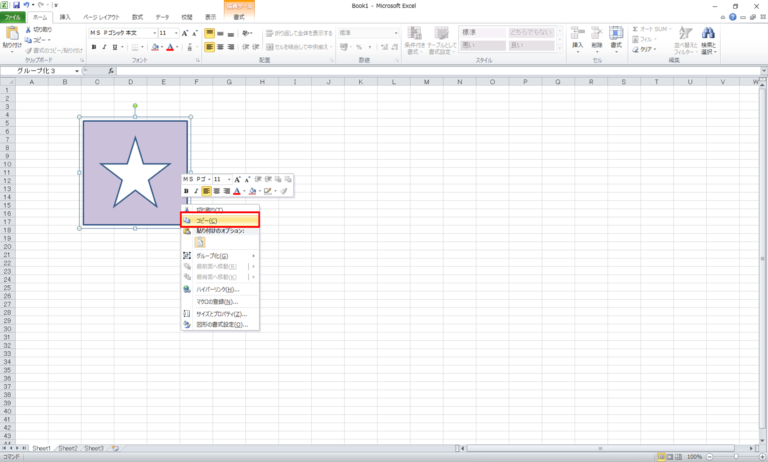Image resolution: width=768 pixels, height=462 pixels.
Task: Click the Sort and Filter (並べ替えとフィルター) icon
Action: [x=685, y=33]
